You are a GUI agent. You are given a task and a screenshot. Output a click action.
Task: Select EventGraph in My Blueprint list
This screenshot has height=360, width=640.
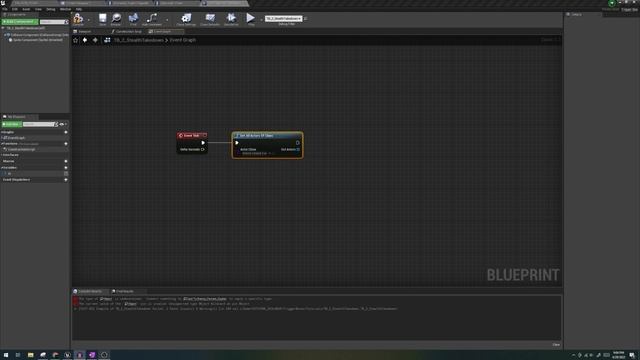(x=16, y=138)
